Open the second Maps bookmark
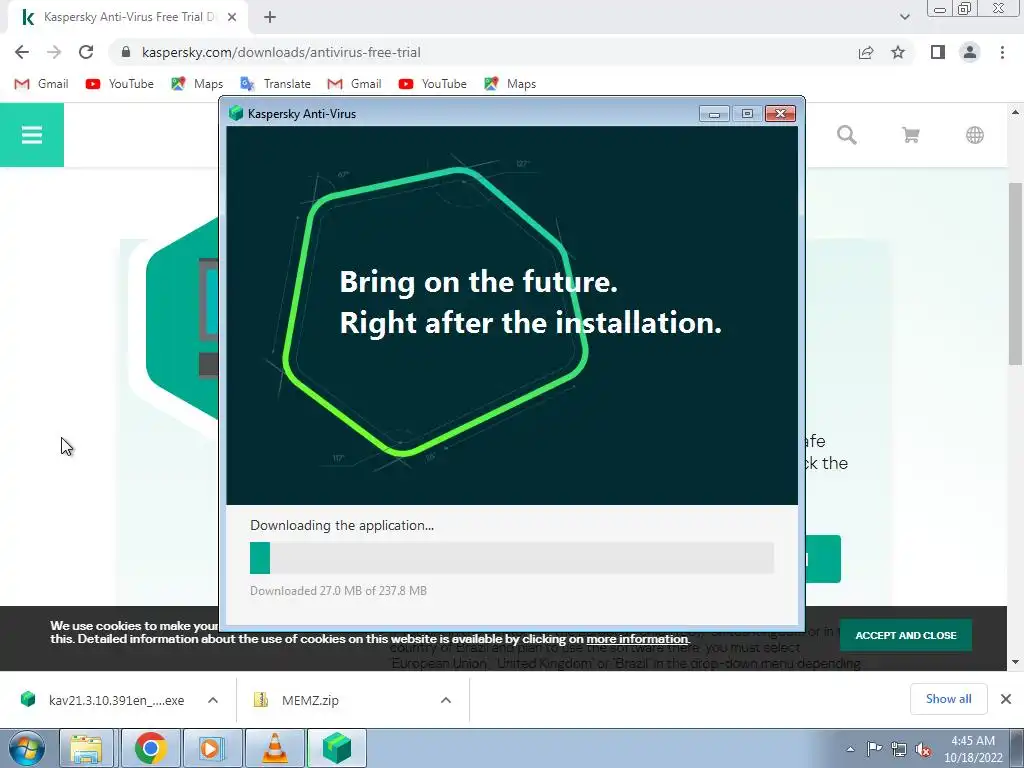The height and width of the screenshot is (768, 1024). 509,84
